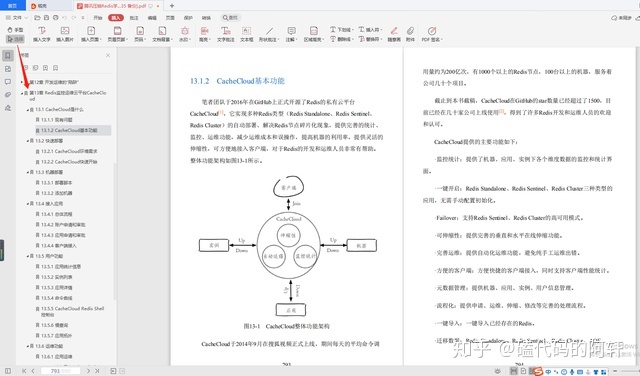Open bookmark 13.2.1 CacheCloud
640x376 pixels.
click(x=69, y=151)
